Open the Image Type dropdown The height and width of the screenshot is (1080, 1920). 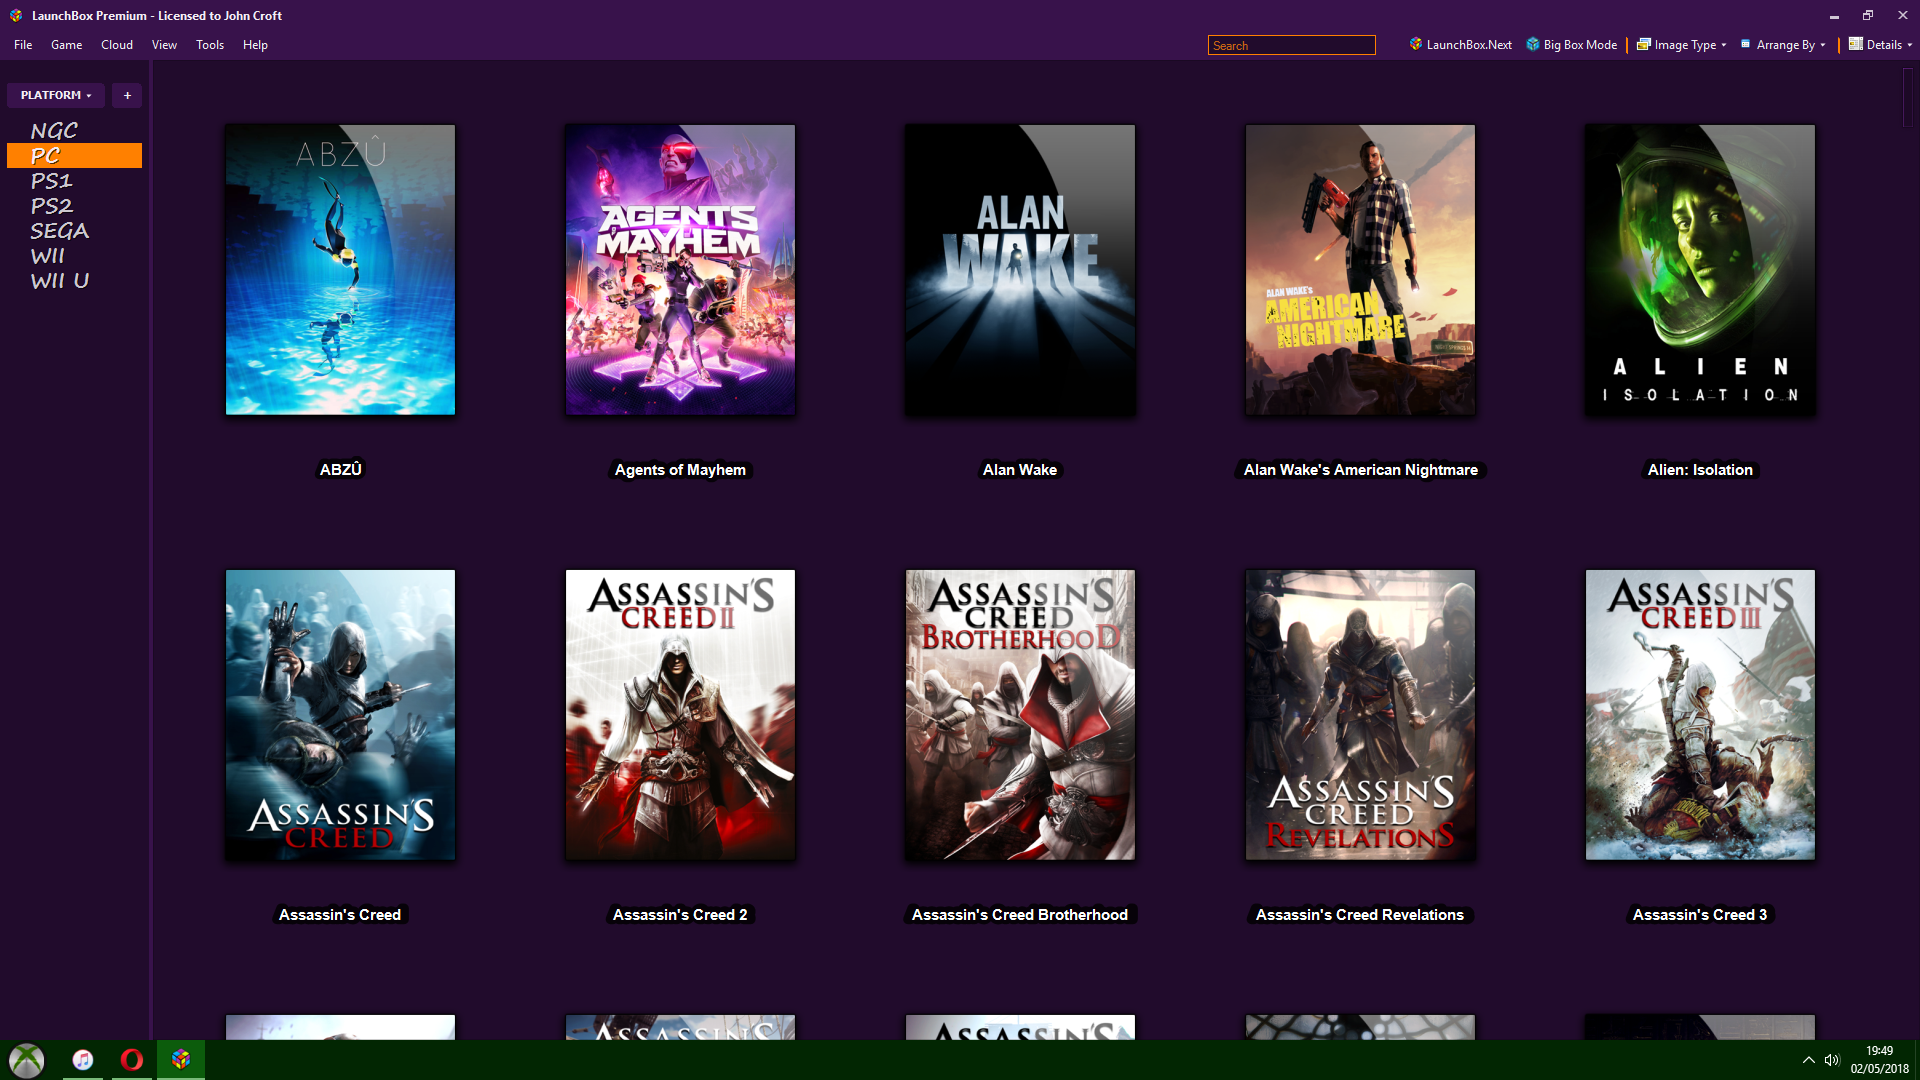click(1681, 45)
